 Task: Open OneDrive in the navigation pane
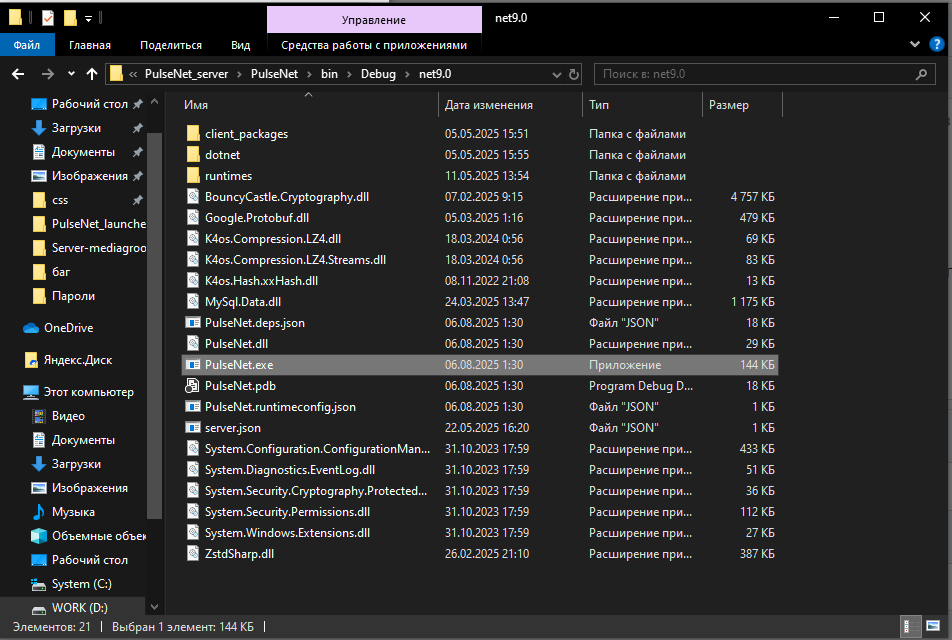coord(67,328)
